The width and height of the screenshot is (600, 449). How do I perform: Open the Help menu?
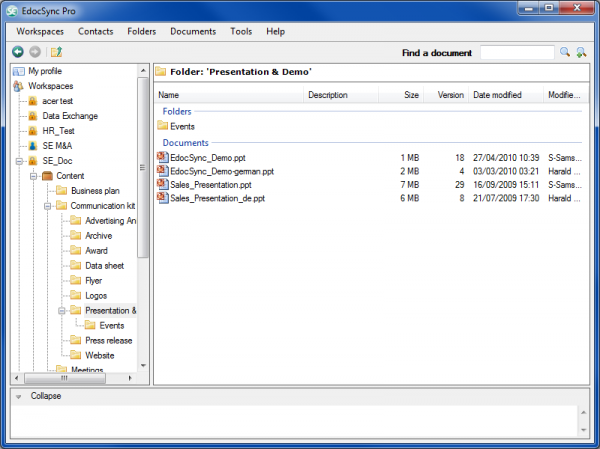click(276, 31)
